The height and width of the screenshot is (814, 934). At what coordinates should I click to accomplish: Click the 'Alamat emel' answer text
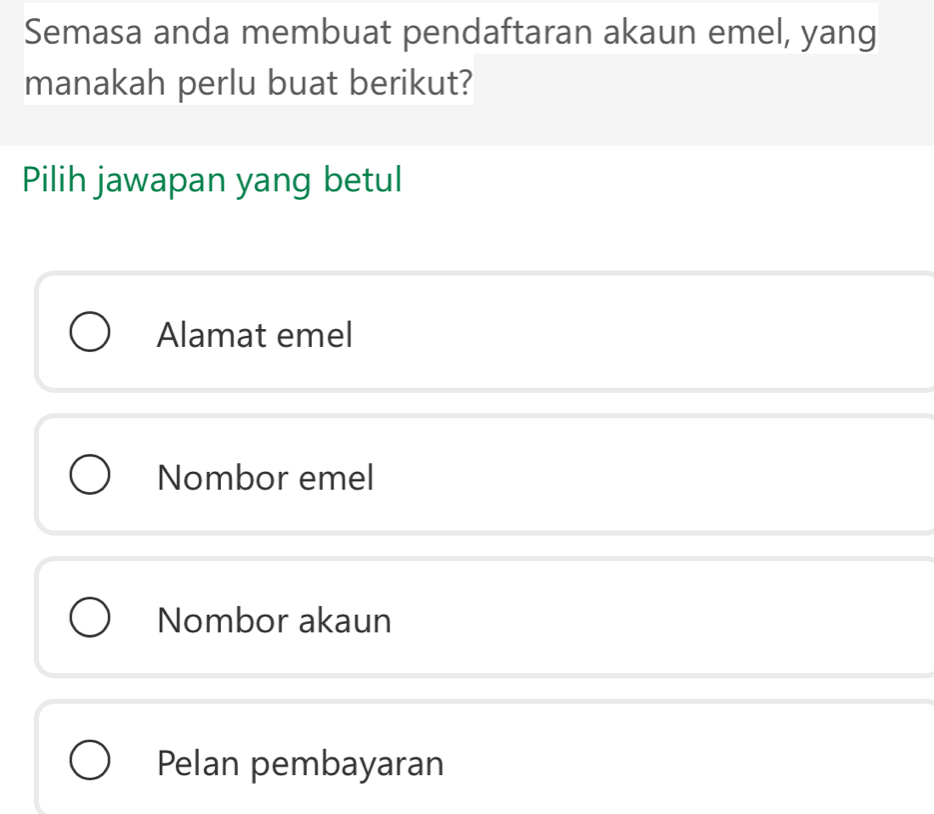point(255,335)
